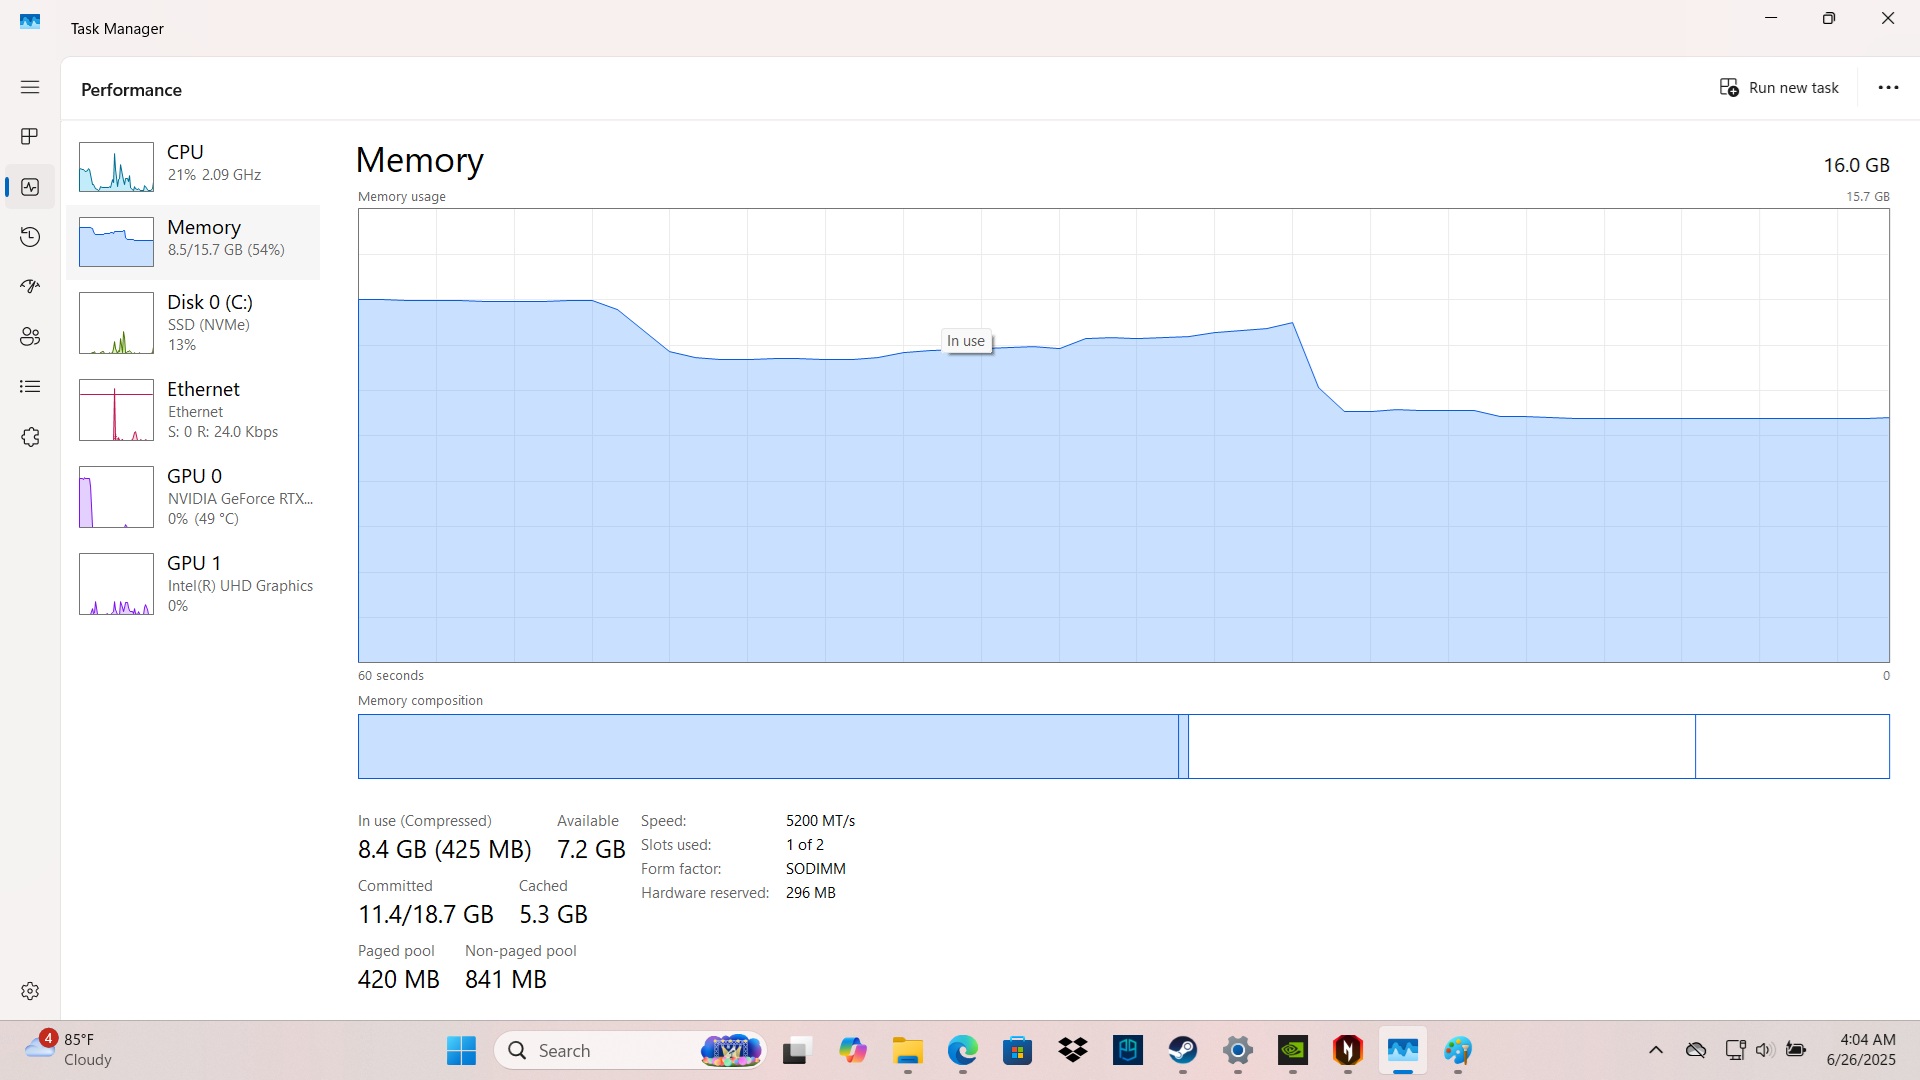1920x1080 pixels.
Task: Open Steam from the taskbar
Action: pos(1183,1051)
